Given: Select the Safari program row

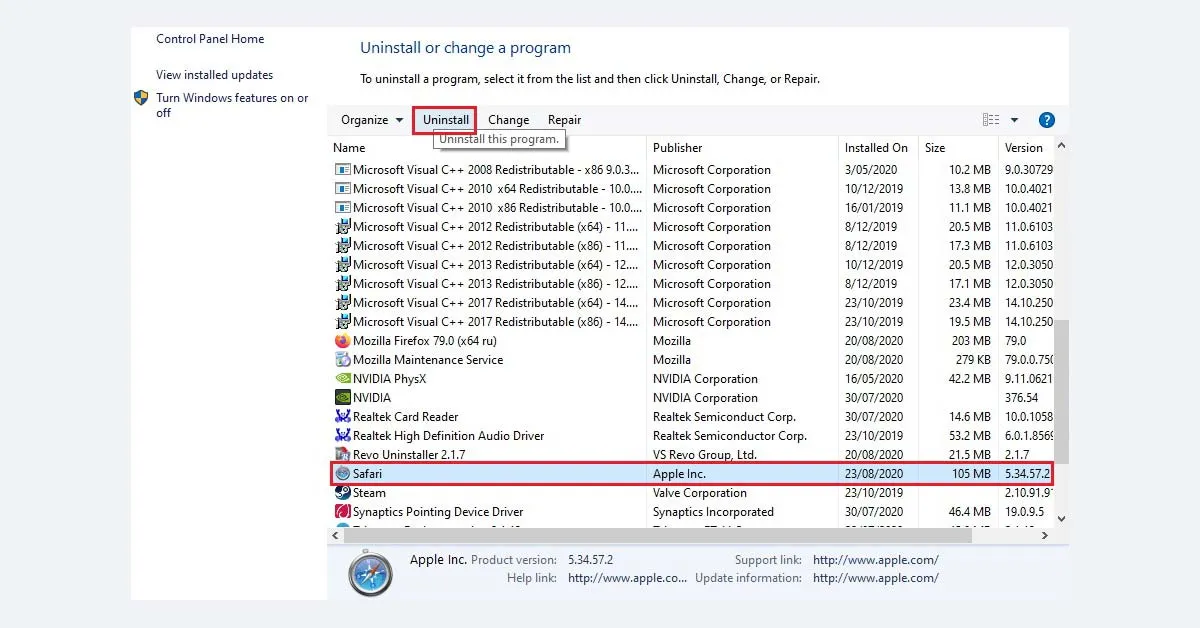Looking at the screenshot, I should (692, 474).
